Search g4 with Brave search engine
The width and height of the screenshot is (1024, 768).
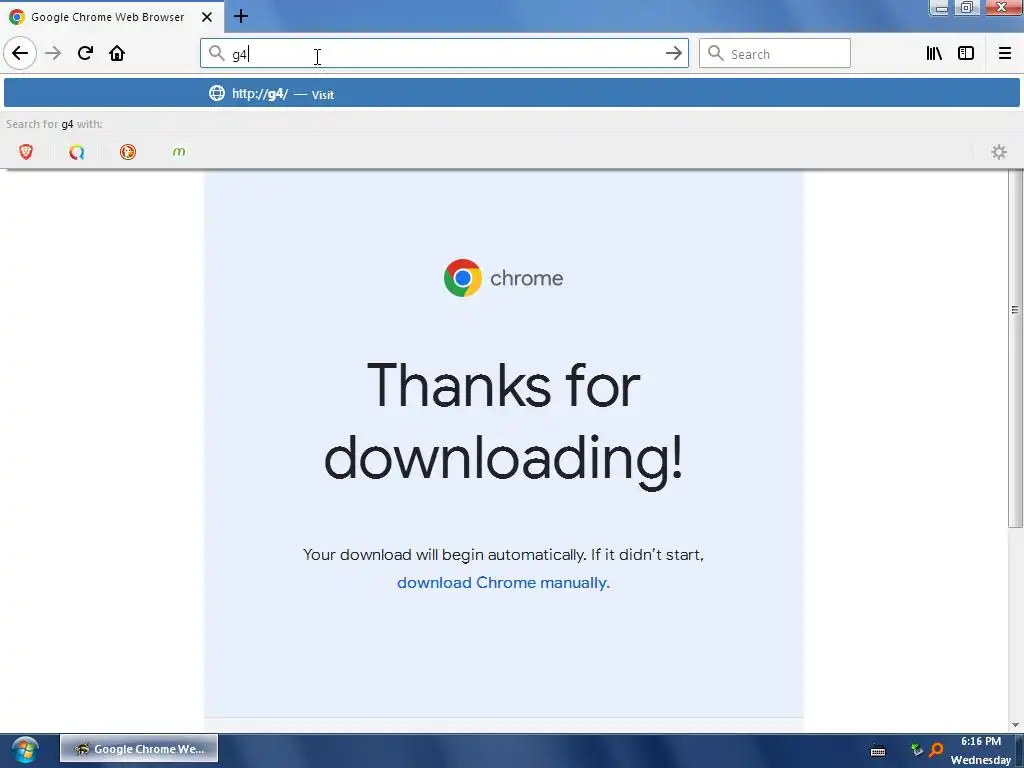coord(26,152)
